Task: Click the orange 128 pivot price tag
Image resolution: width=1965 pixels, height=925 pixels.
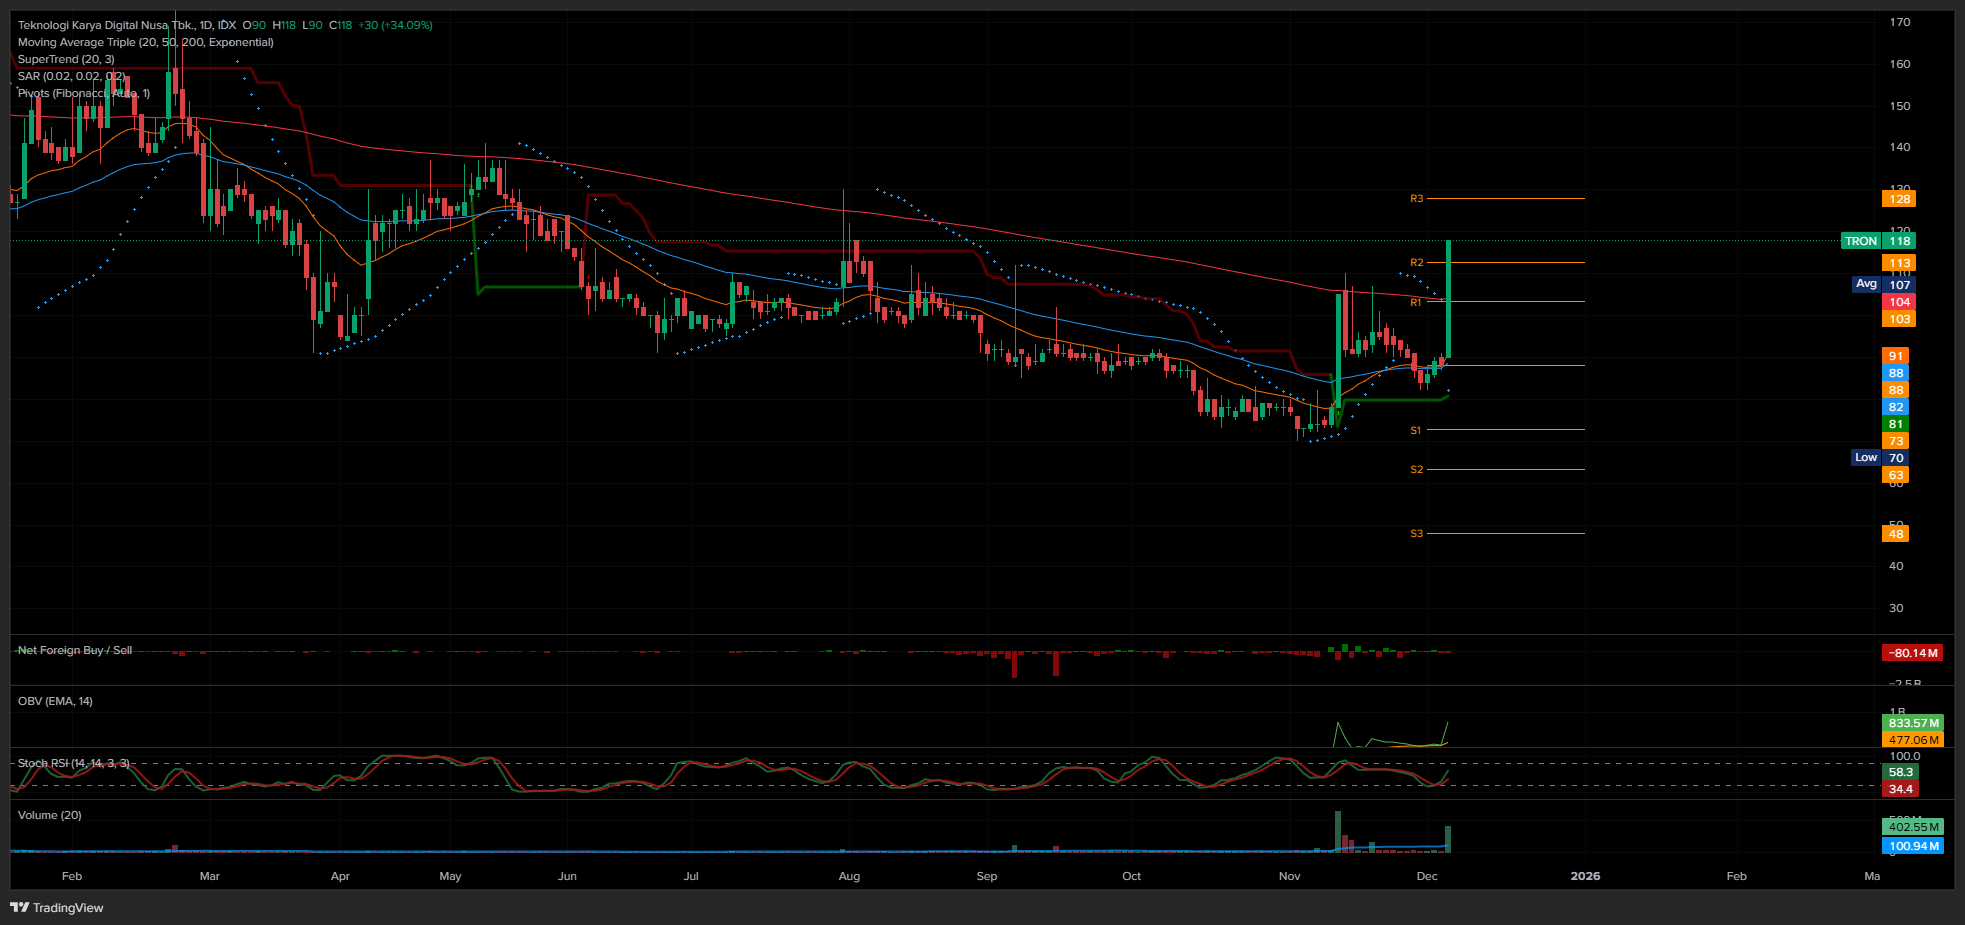Action: click(1898, 199)
